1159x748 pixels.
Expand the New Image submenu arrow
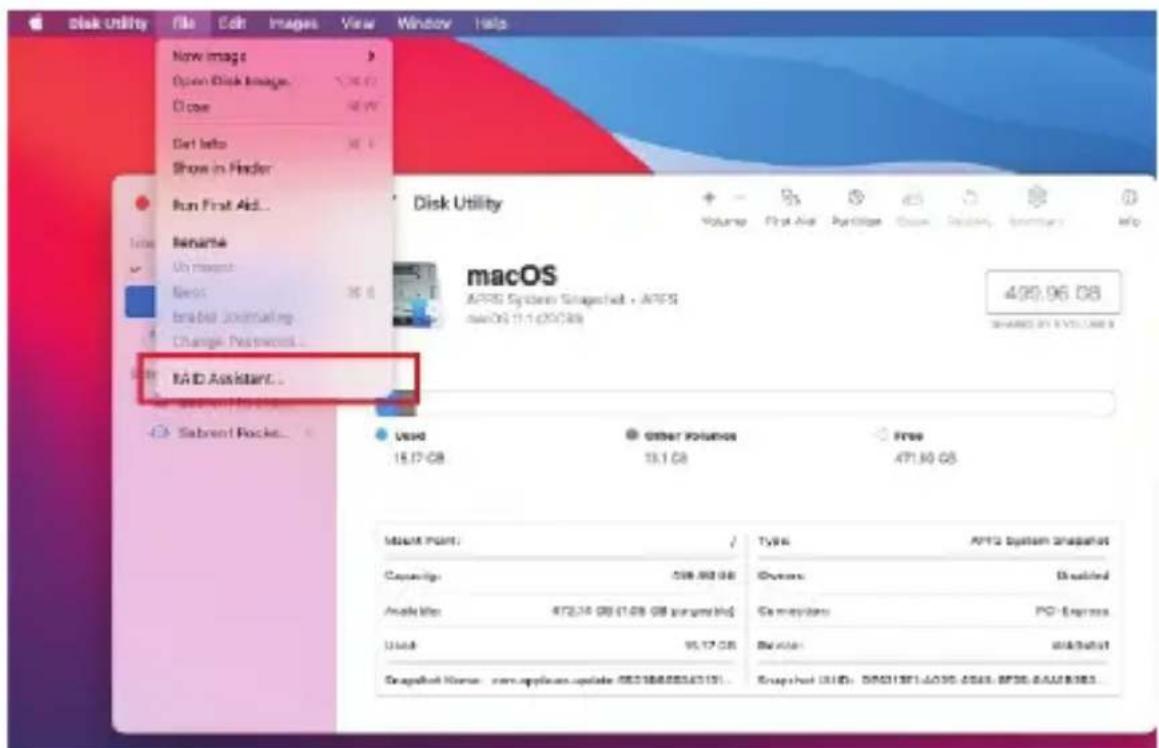click(371, 56)
